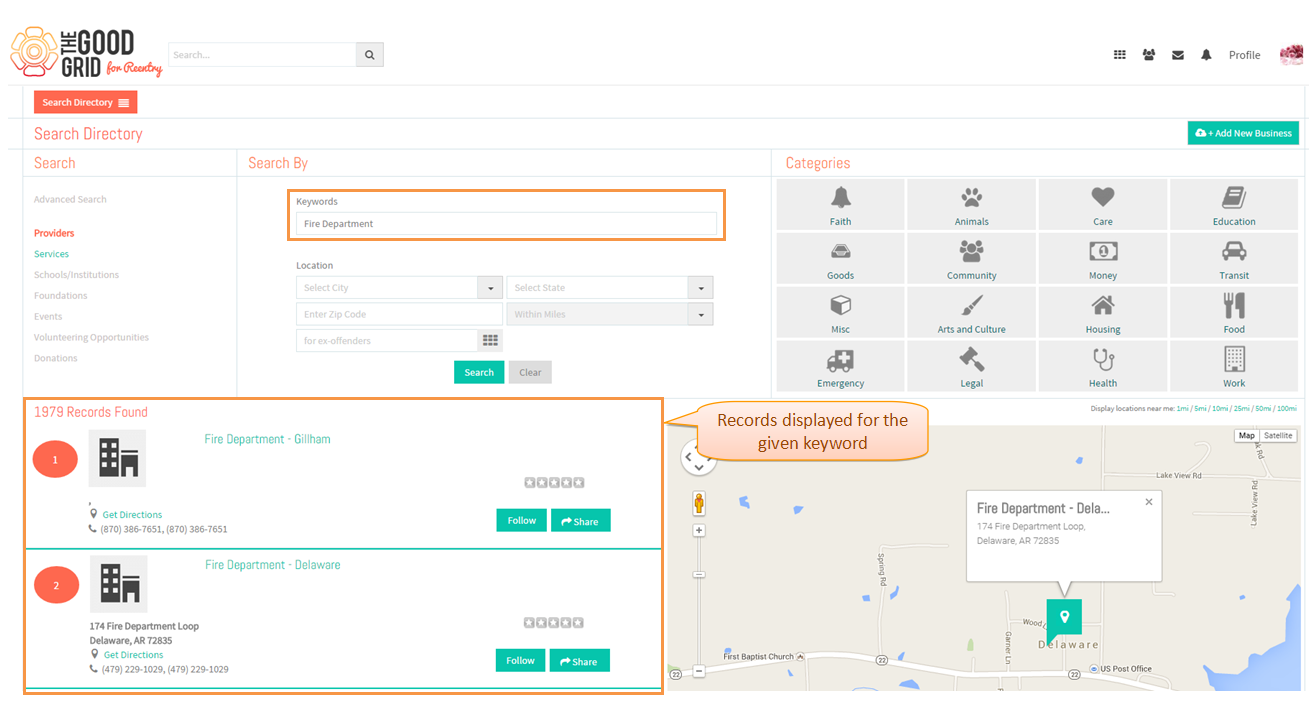The width and height of the screenshot is (1309, 705).
Task: Open the apps grid icon
Action: 1120,55
